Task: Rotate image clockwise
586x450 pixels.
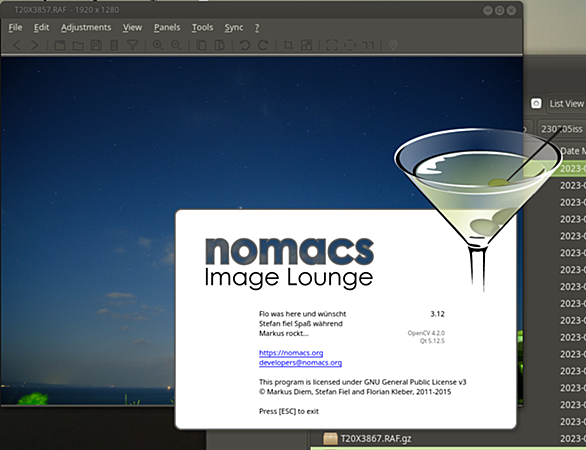Action: 263,45
